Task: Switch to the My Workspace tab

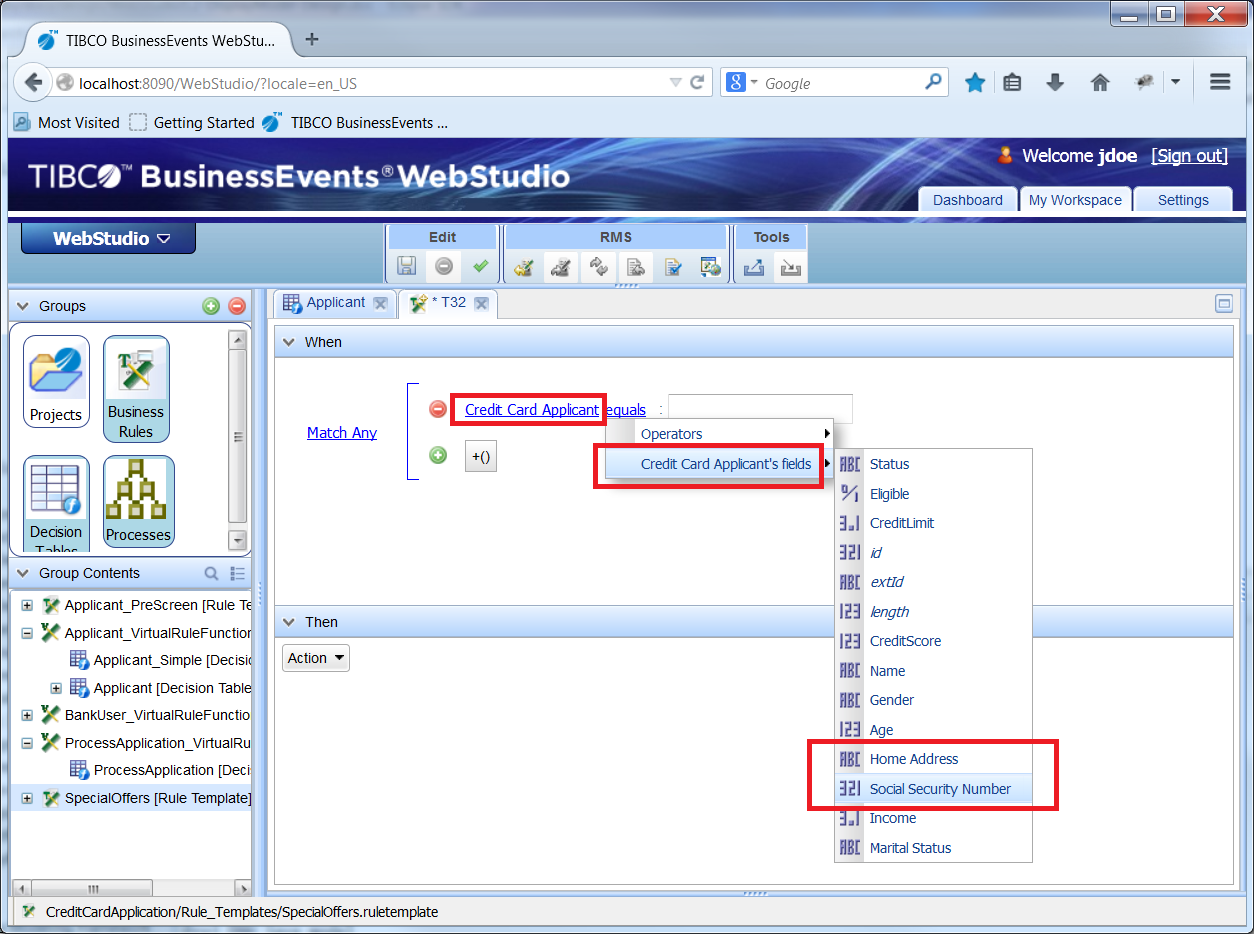Action: (1075, 200)
